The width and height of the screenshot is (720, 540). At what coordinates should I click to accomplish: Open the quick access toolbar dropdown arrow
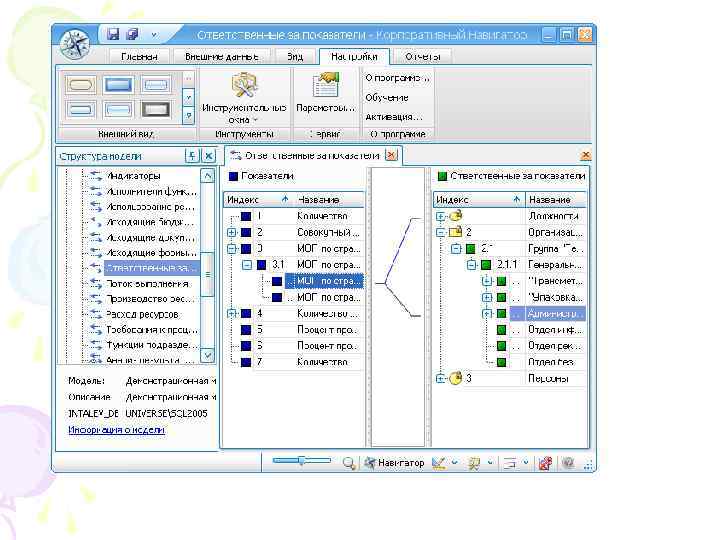click(154, 34)
